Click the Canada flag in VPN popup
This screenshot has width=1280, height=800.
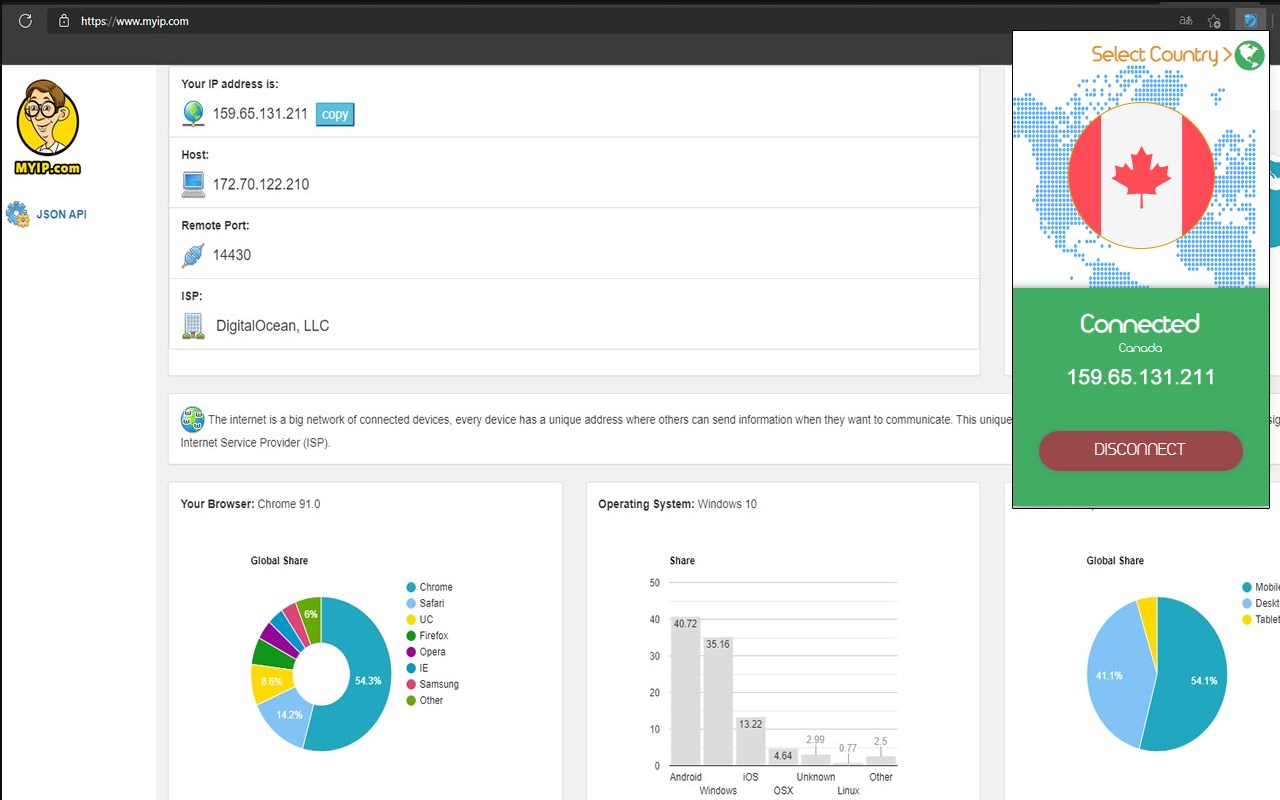1141,175
